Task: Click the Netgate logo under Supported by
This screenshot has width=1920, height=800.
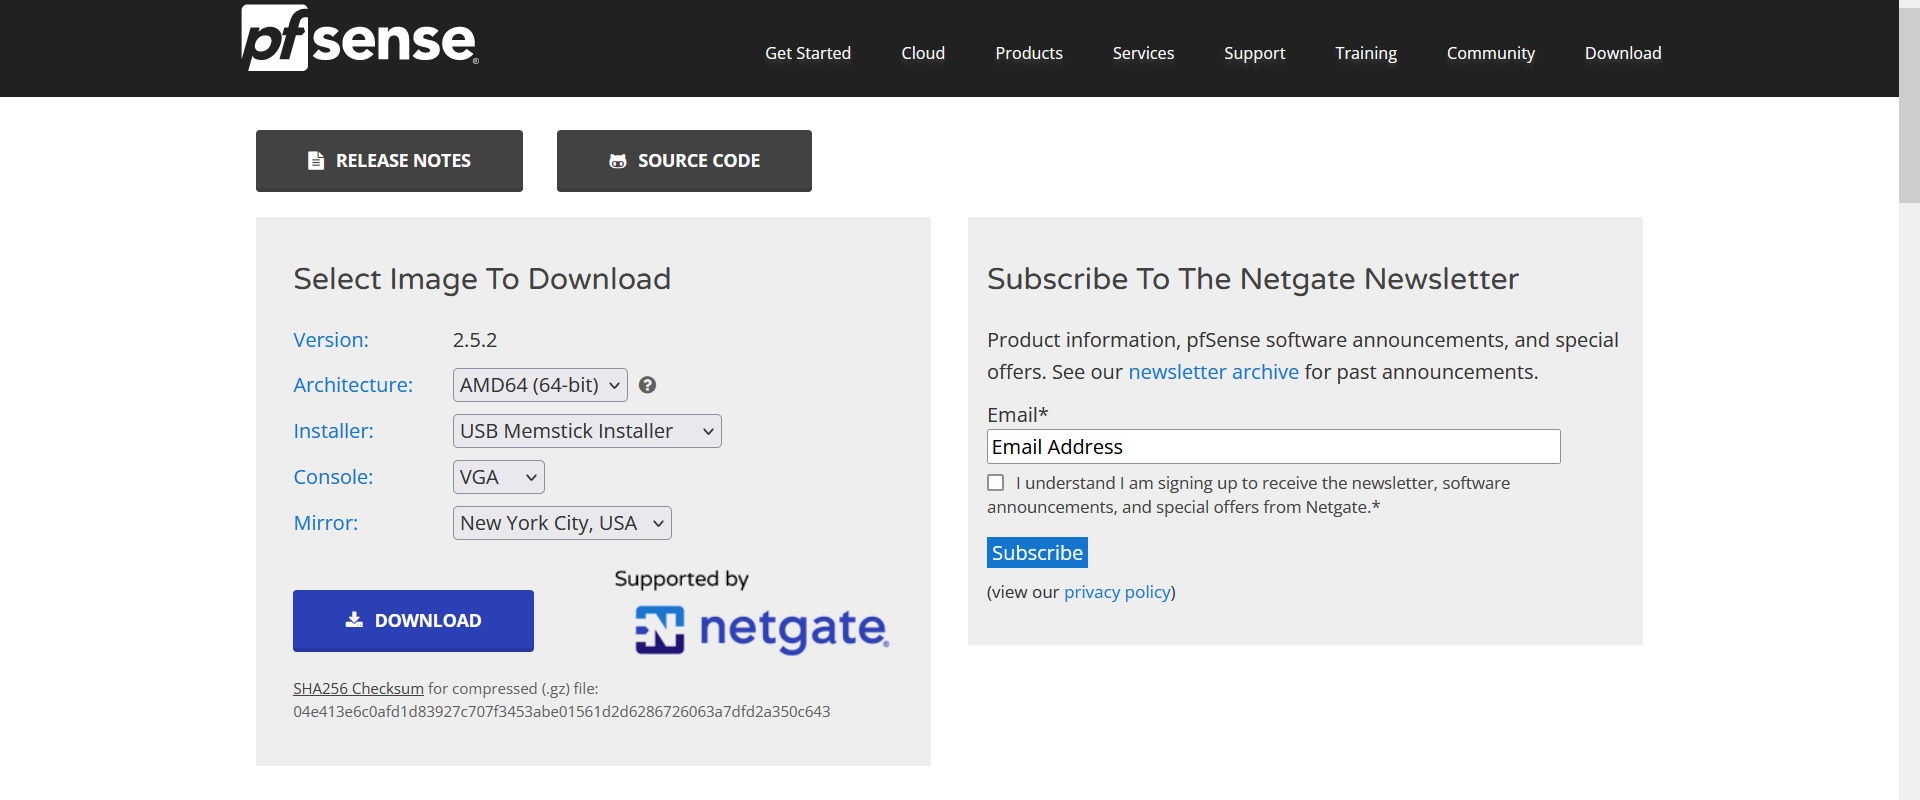Action: (762, 630)
